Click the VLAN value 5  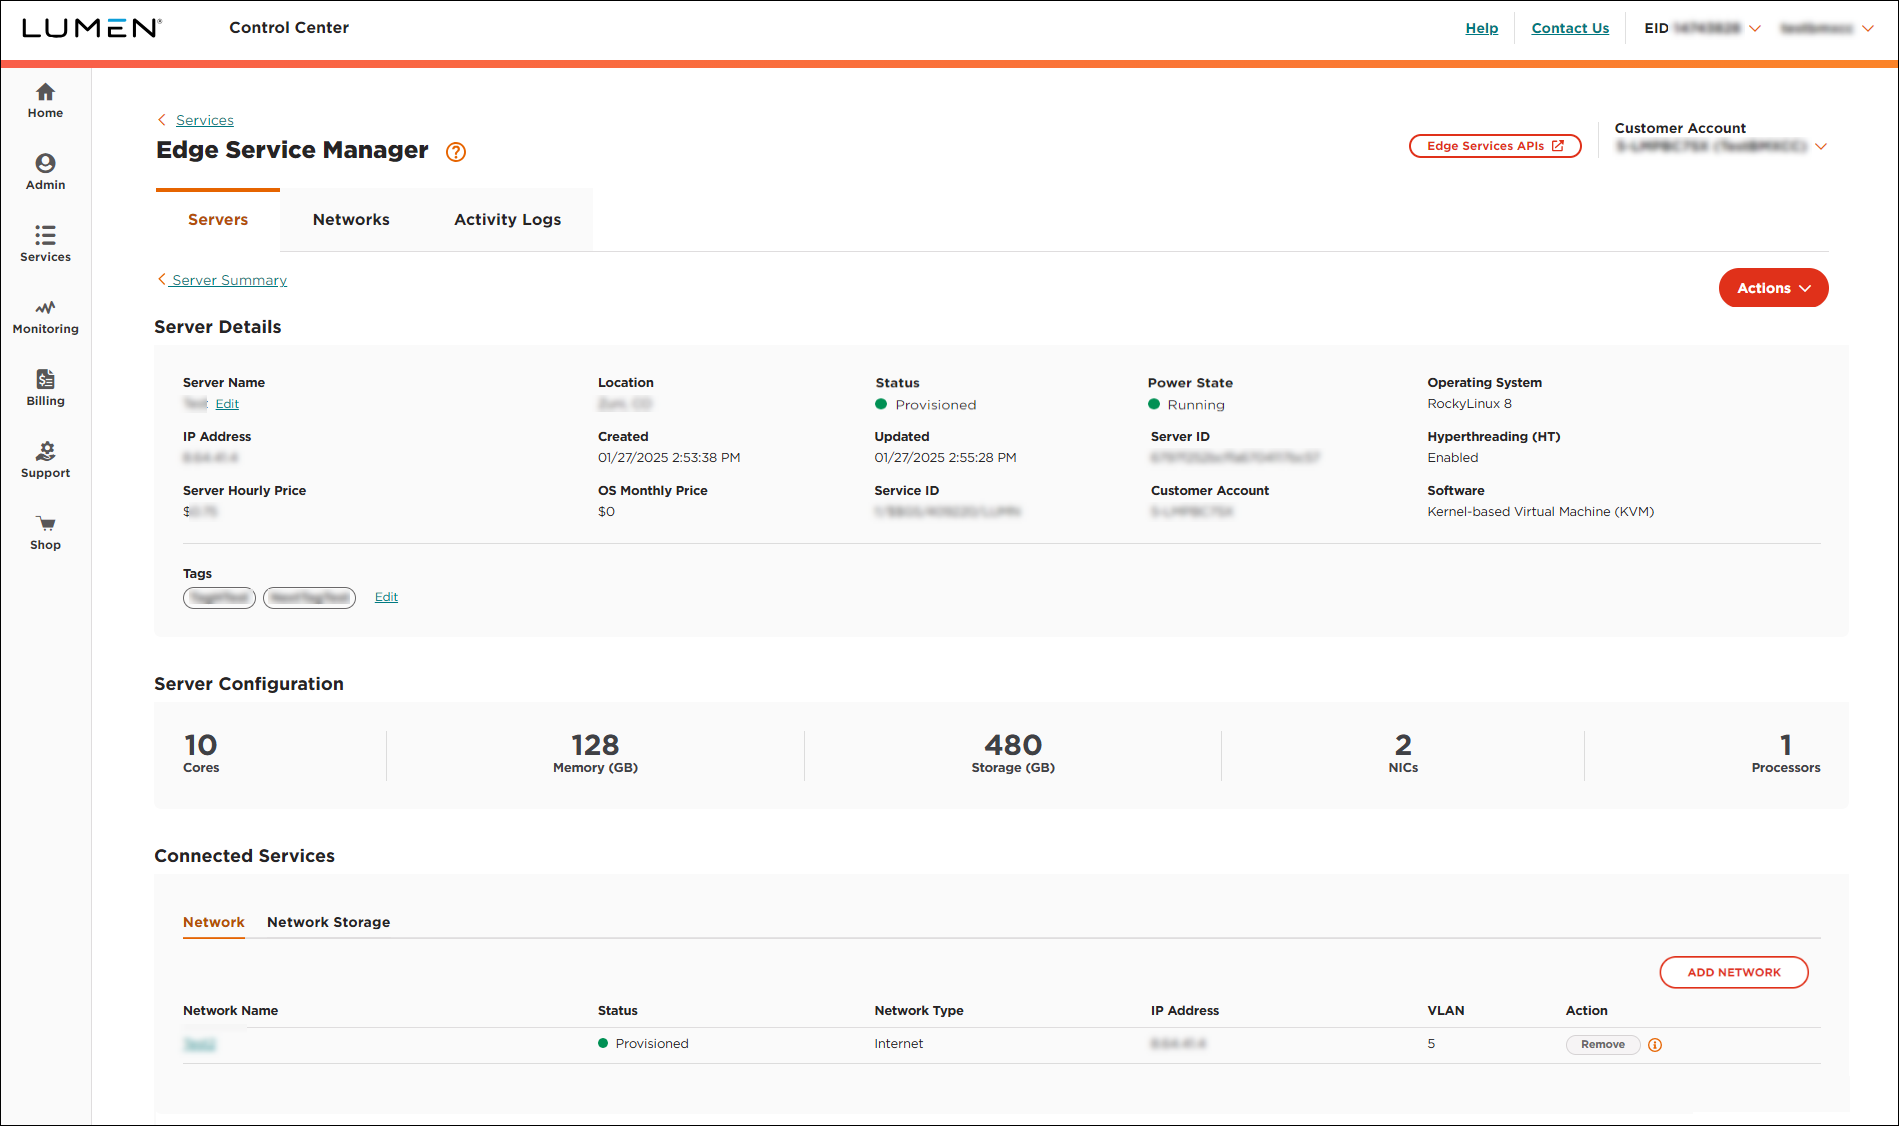[x=1431, y=1044]
